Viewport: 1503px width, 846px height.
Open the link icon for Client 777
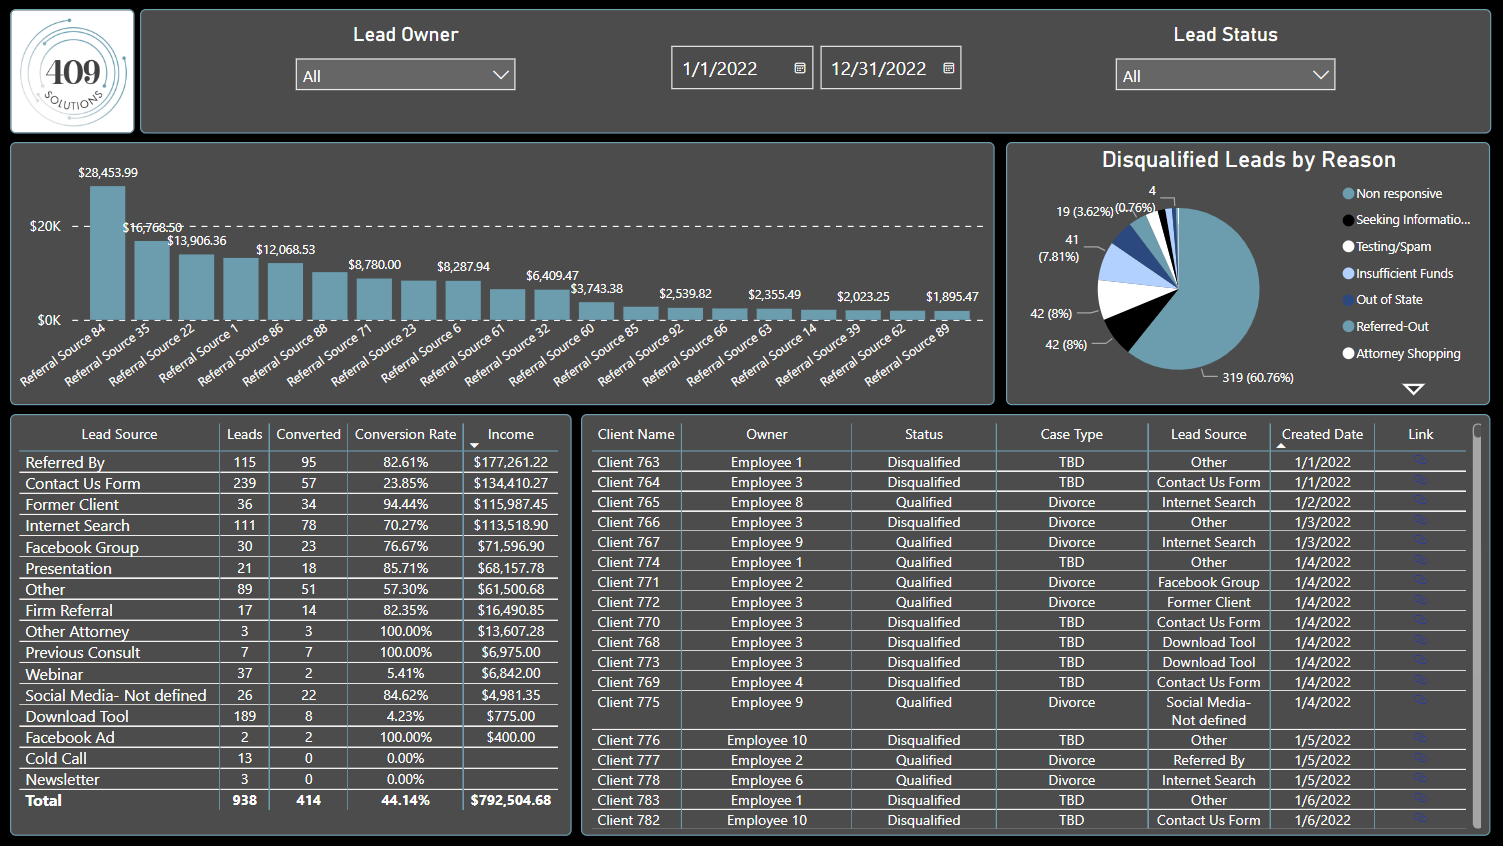(1420, 758)
